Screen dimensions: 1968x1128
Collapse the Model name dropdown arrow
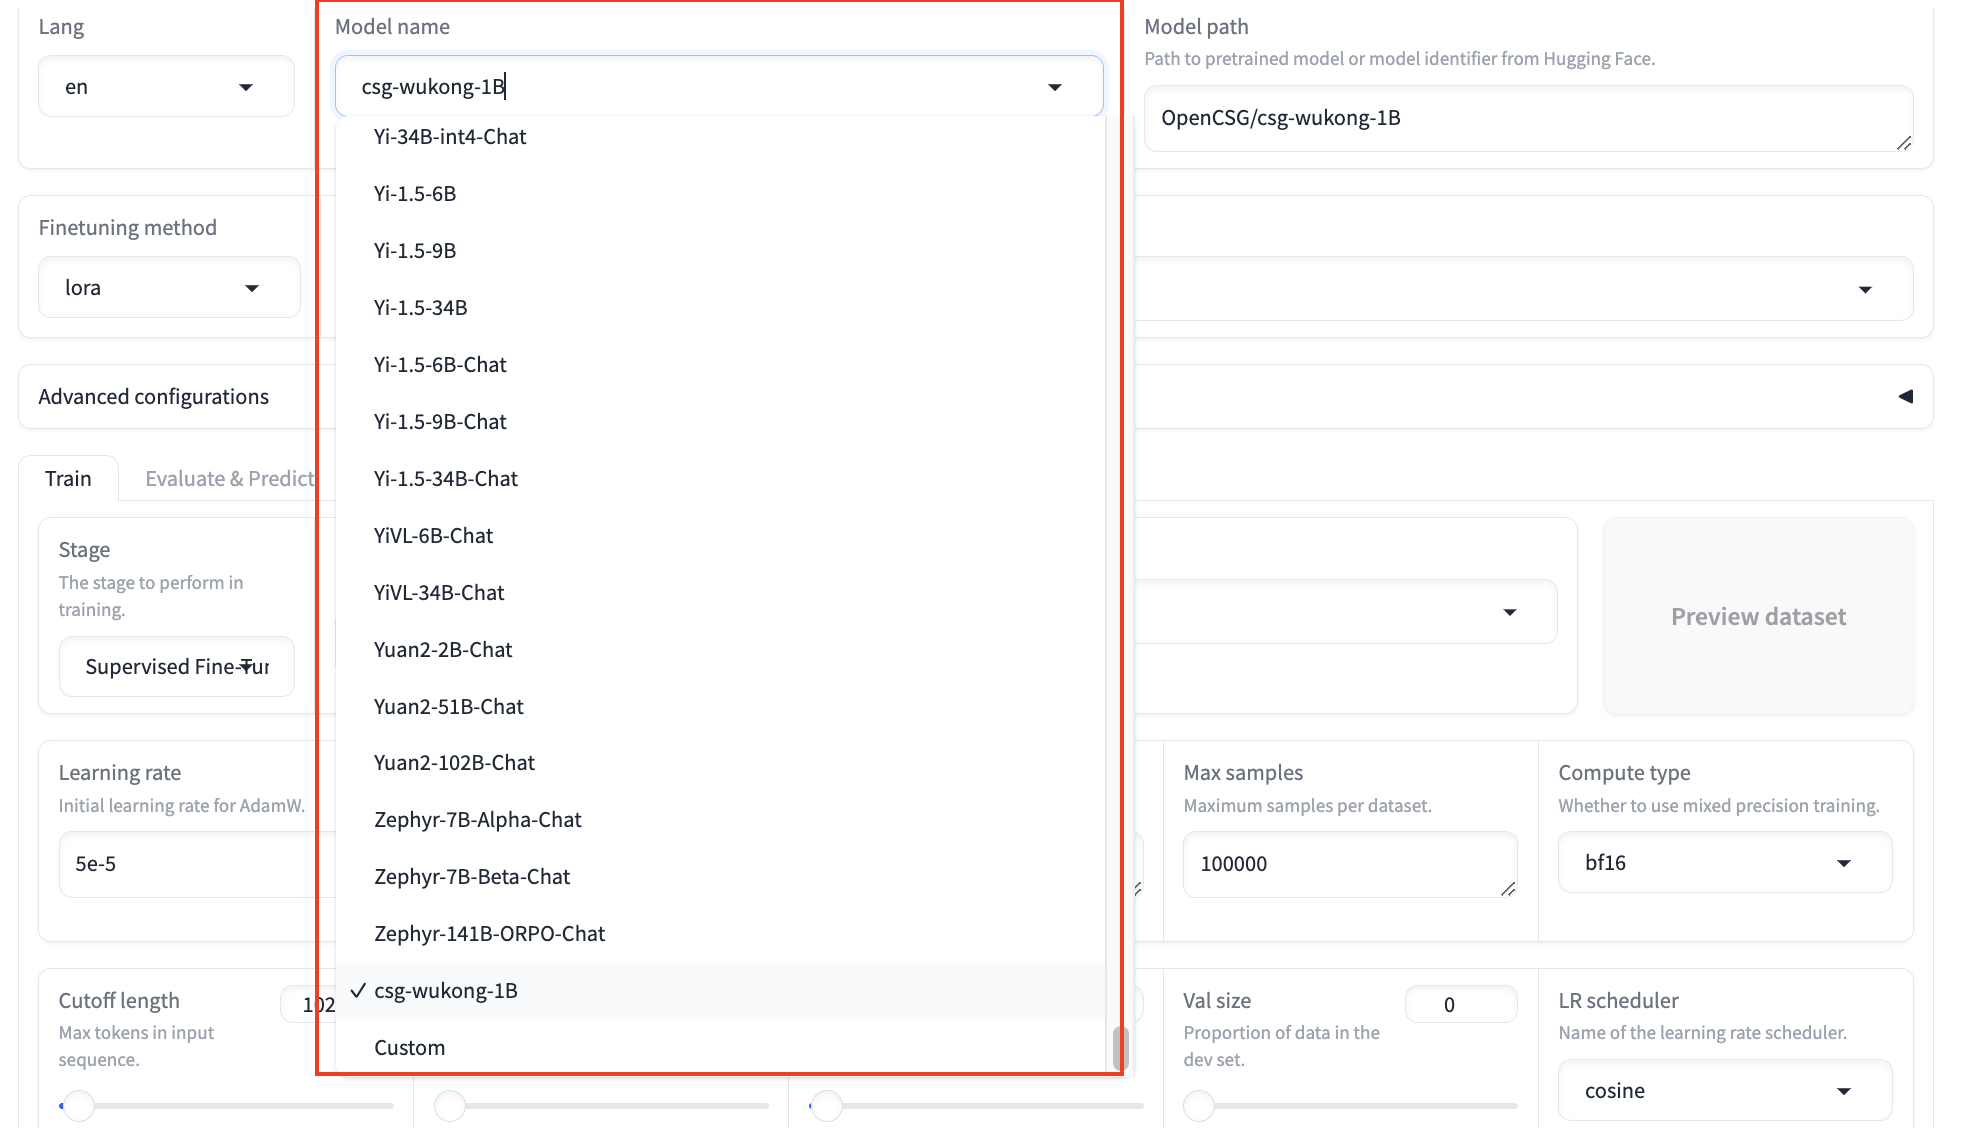[x=1054, y=87]
